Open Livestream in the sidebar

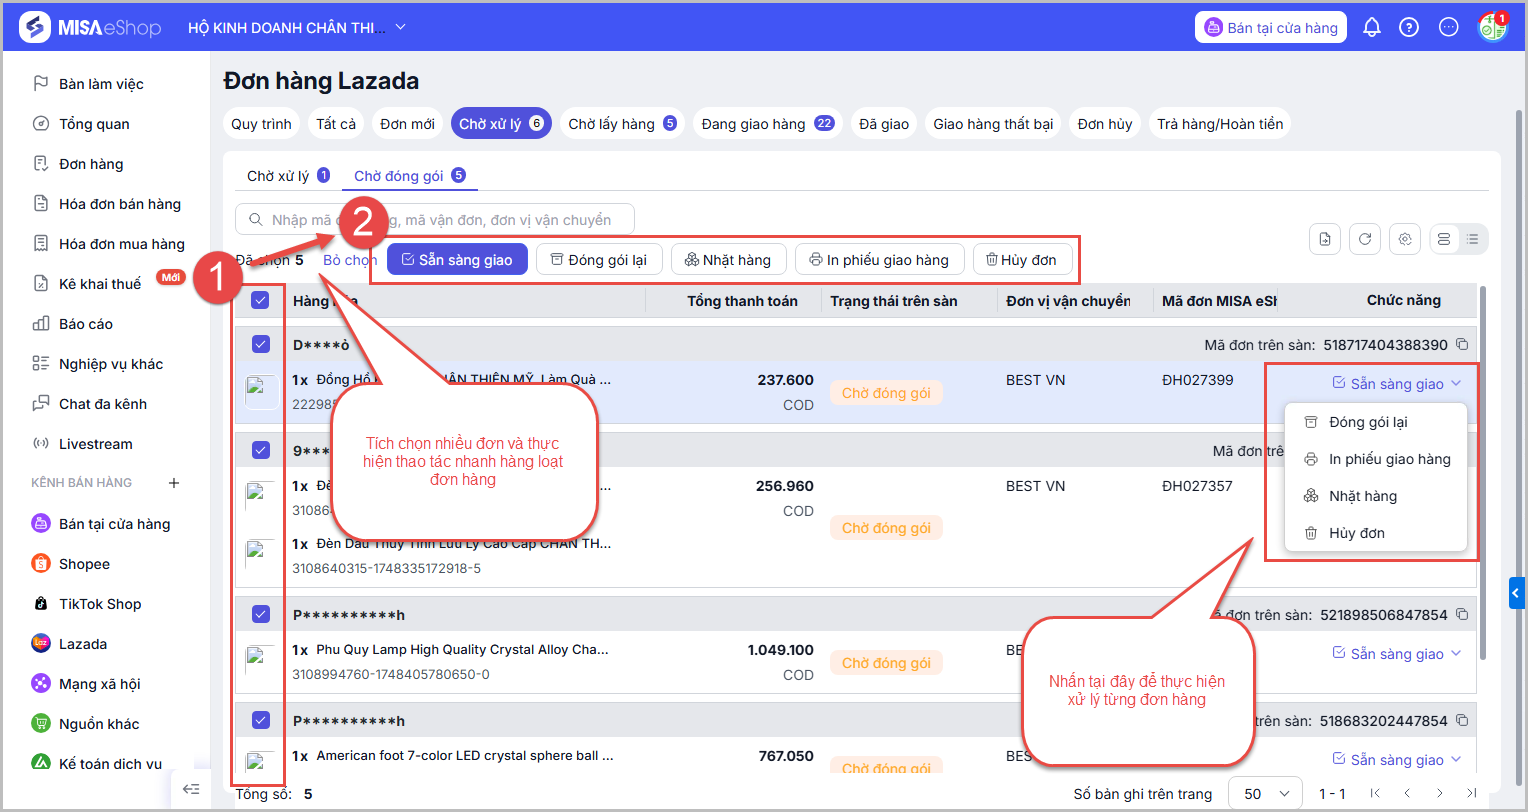[95, 444]
